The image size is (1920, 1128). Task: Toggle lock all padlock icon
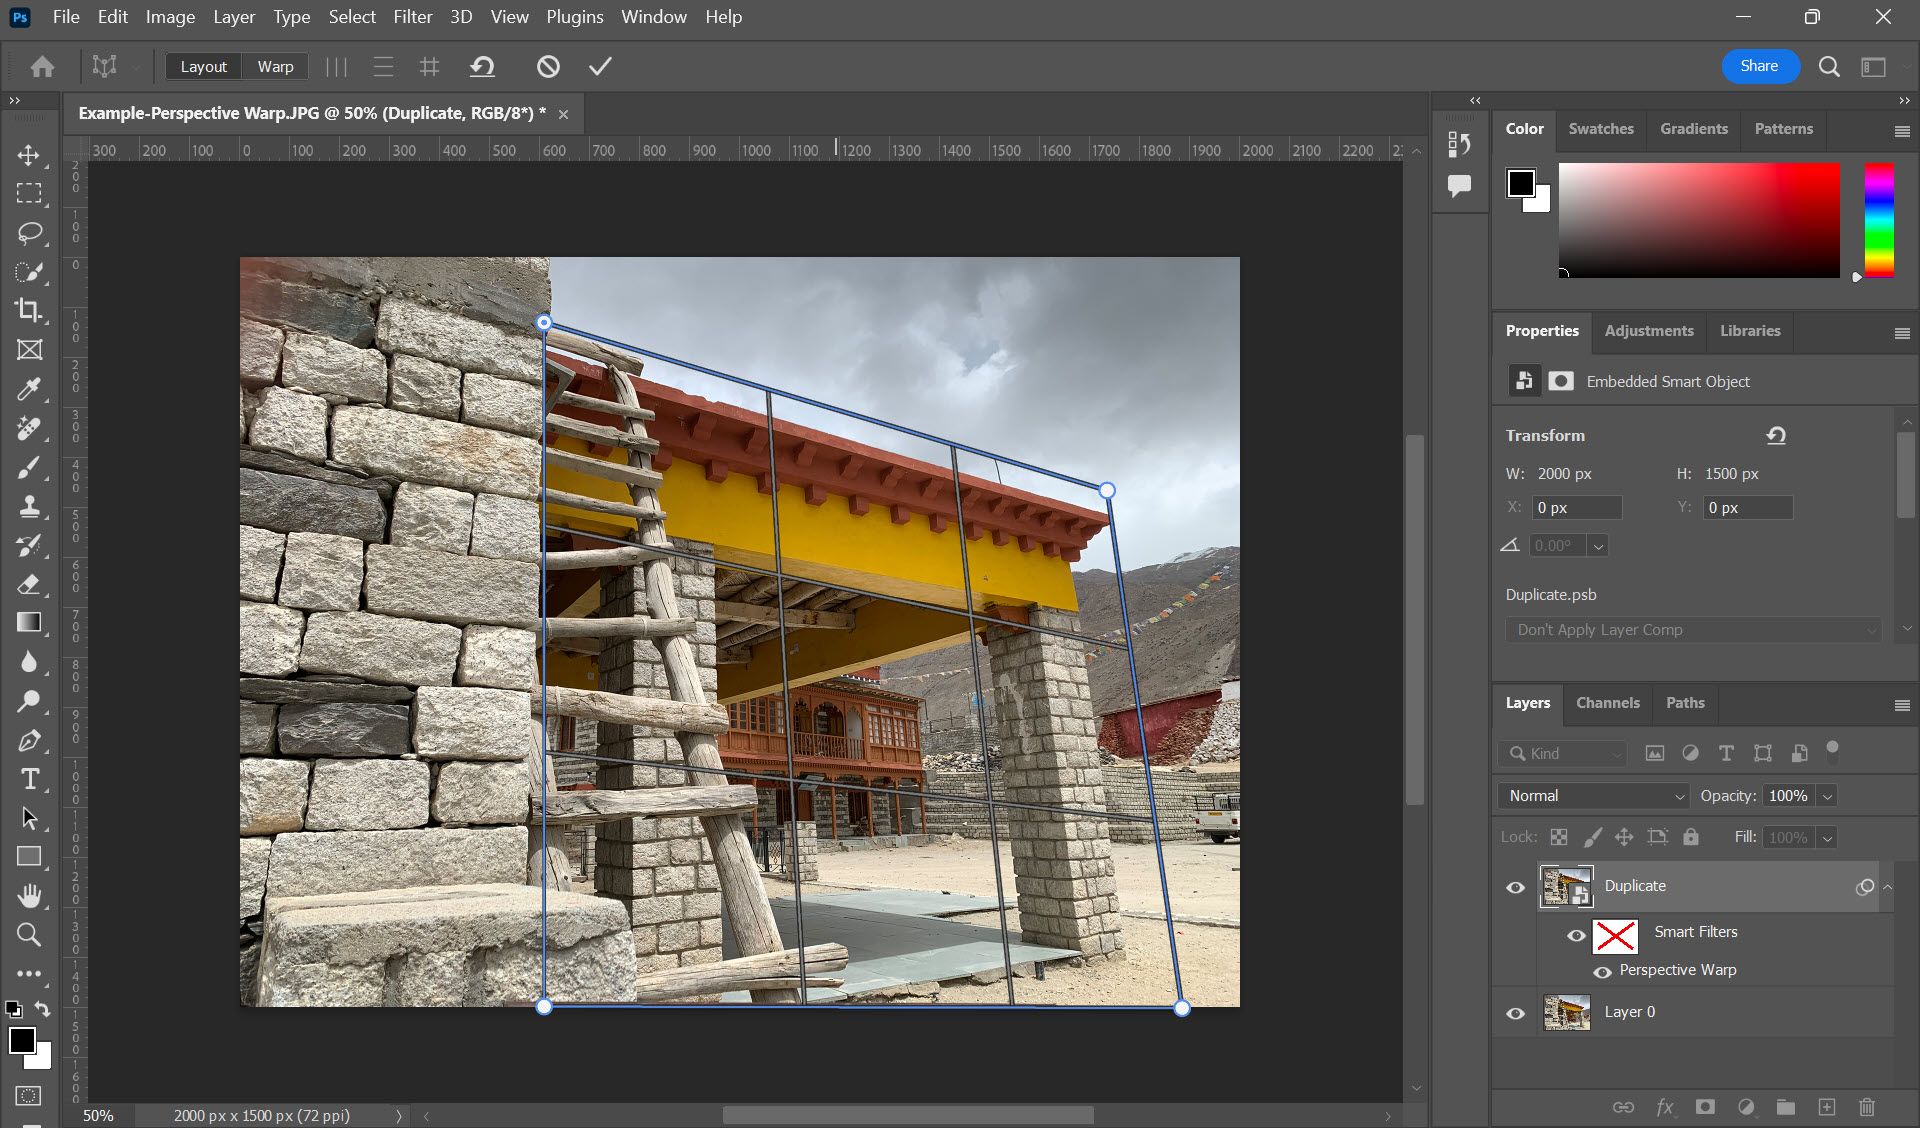click(1690, 837)
